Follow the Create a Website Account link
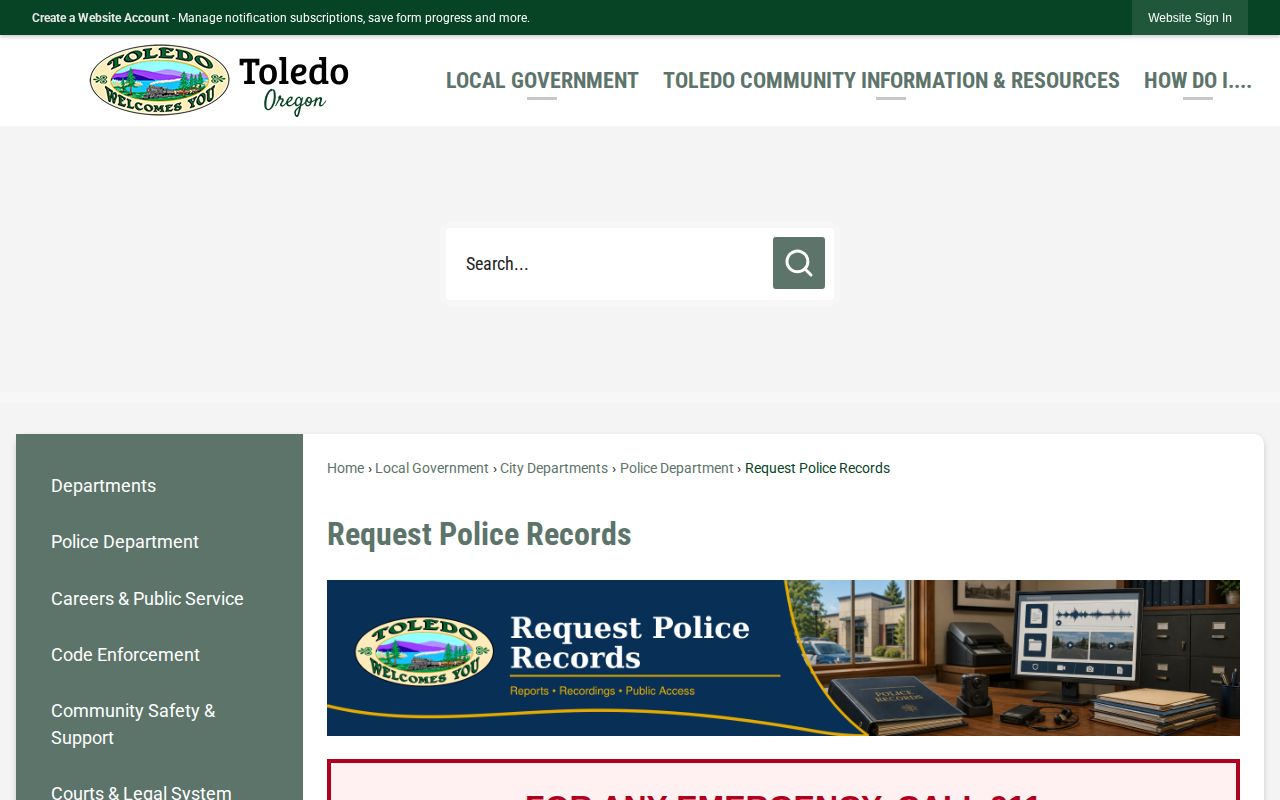This screenshot has height=800, width=1280. [100, 18]
